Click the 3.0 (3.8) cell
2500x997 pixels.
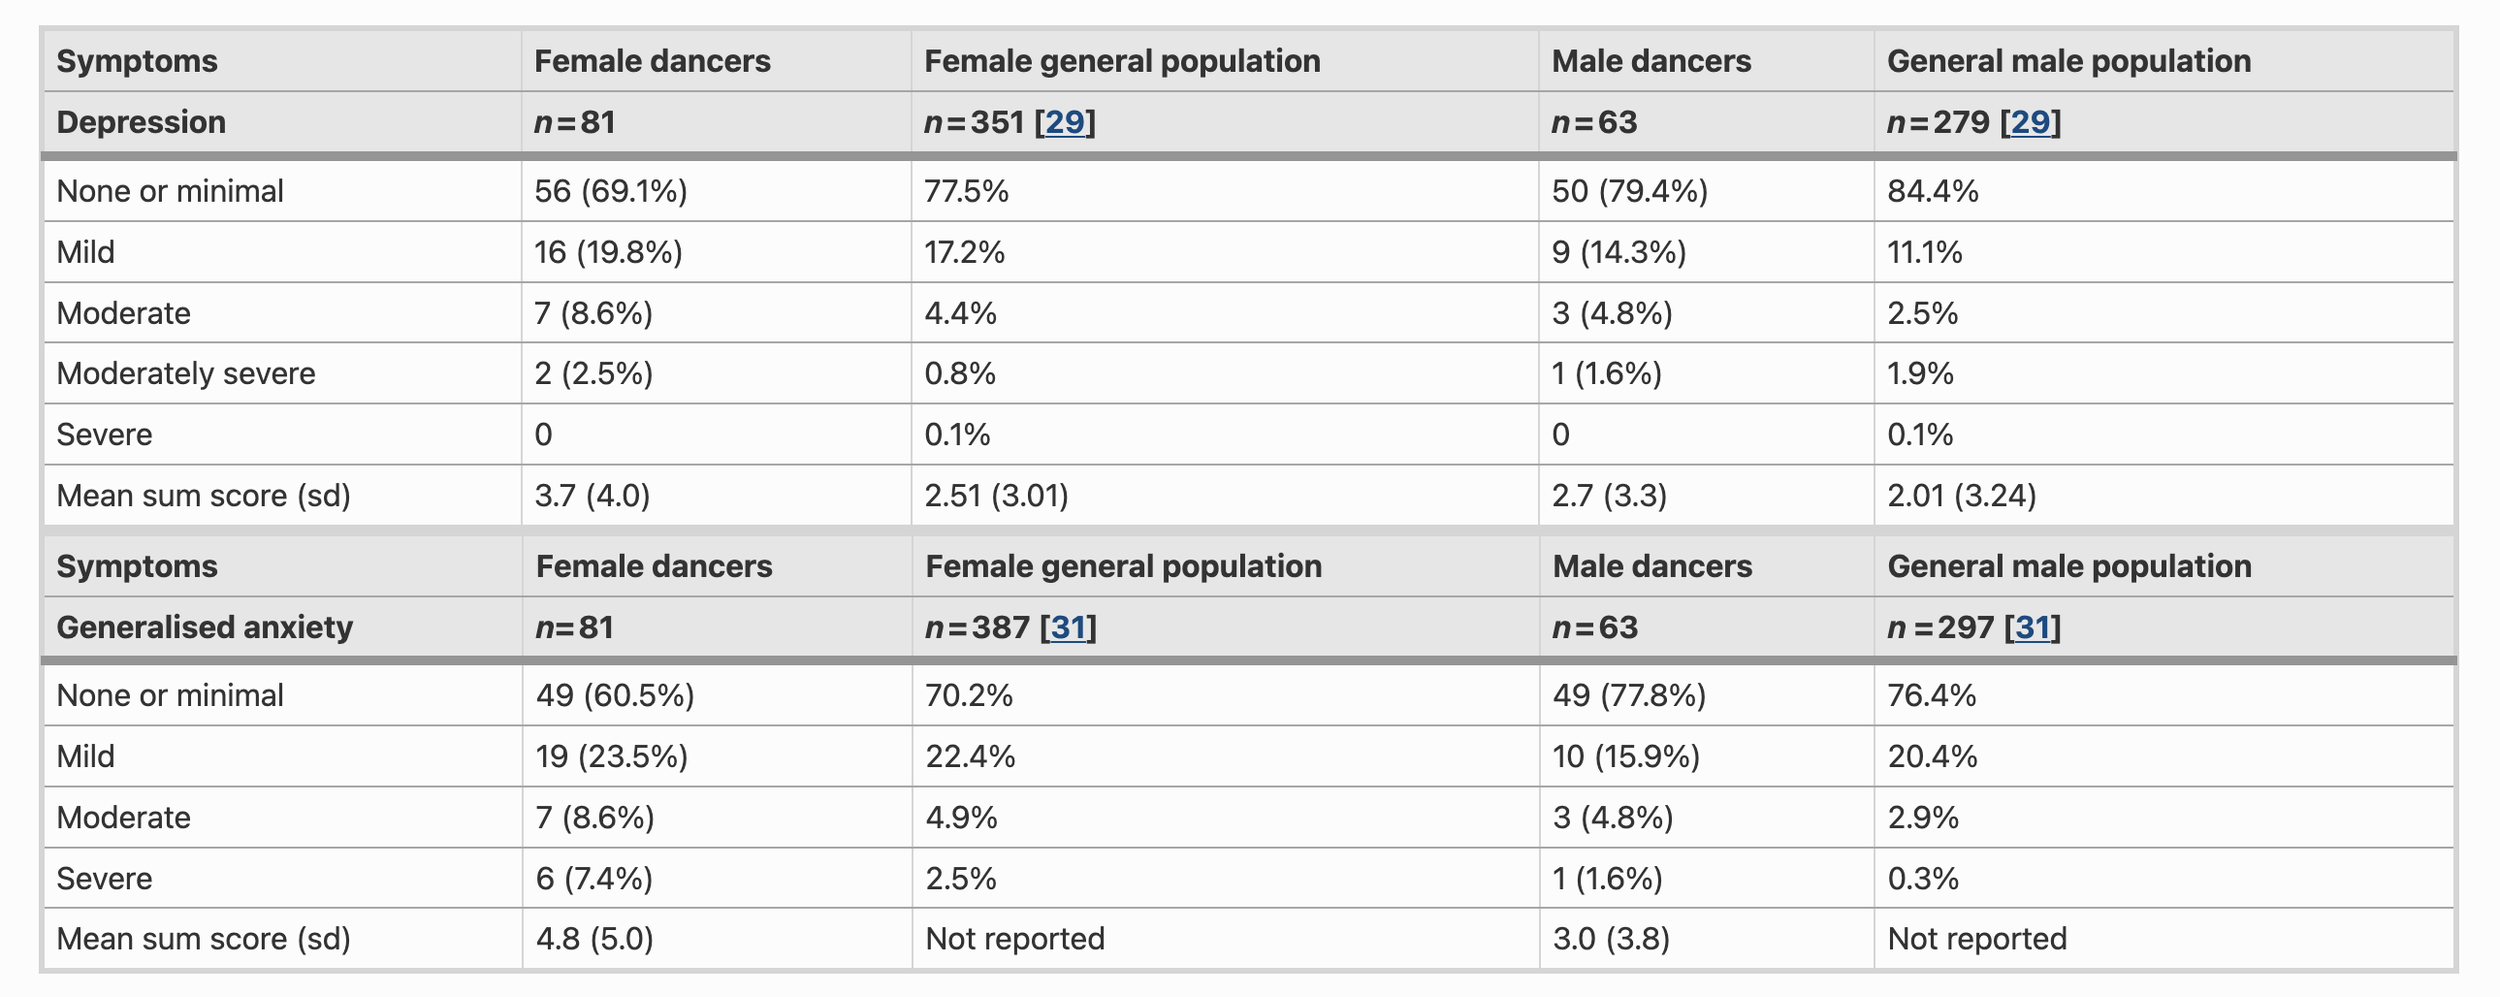pos(1611,938)
